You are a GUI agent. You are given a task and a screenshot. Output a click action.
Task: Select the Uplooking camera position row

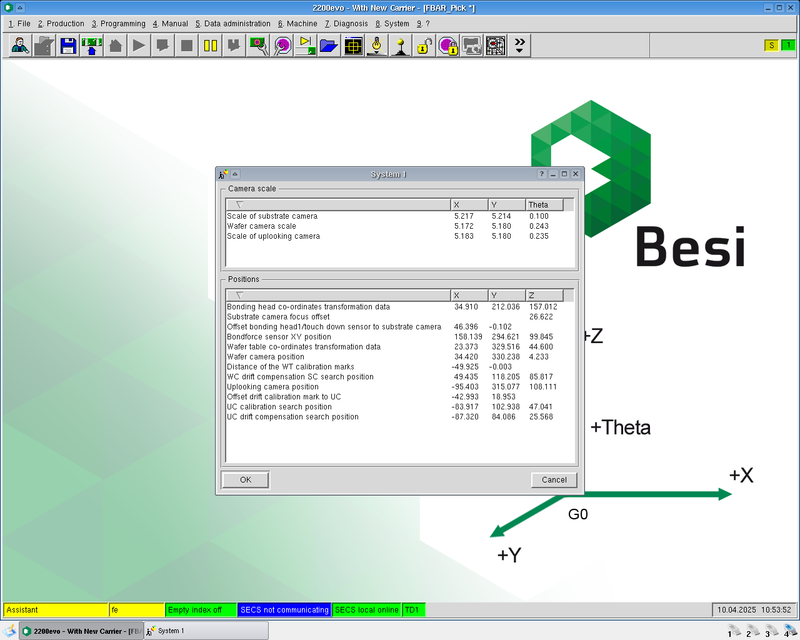[399, 387]
